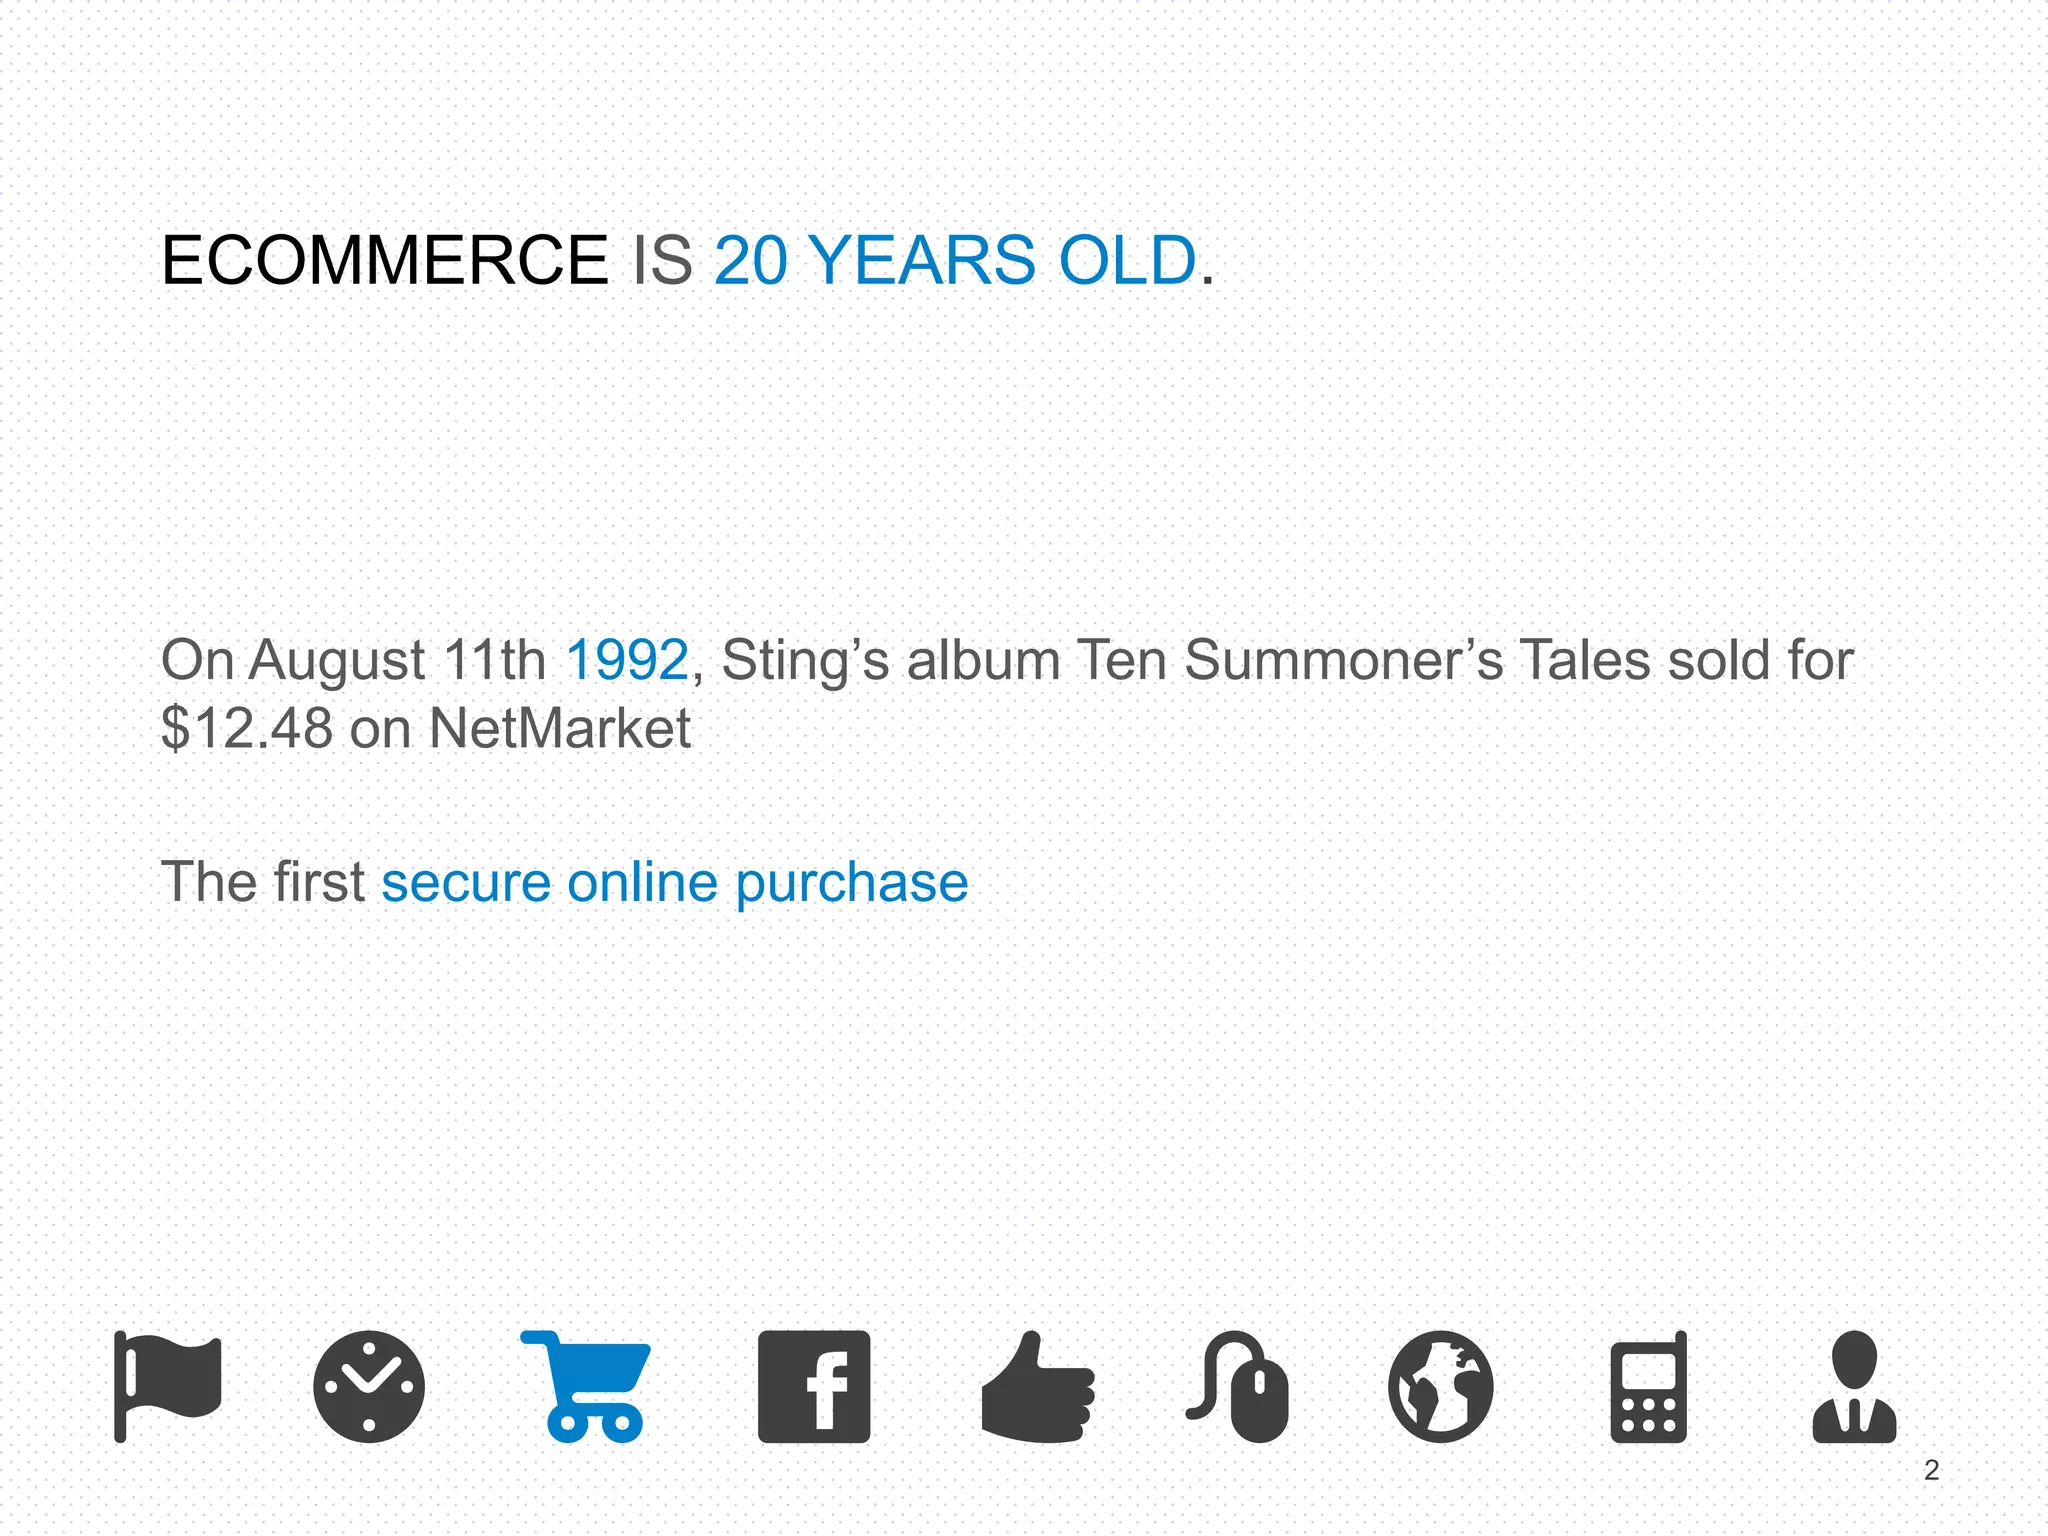
Task: Click the blue year "1992"
Action: [x=628, y=661]
